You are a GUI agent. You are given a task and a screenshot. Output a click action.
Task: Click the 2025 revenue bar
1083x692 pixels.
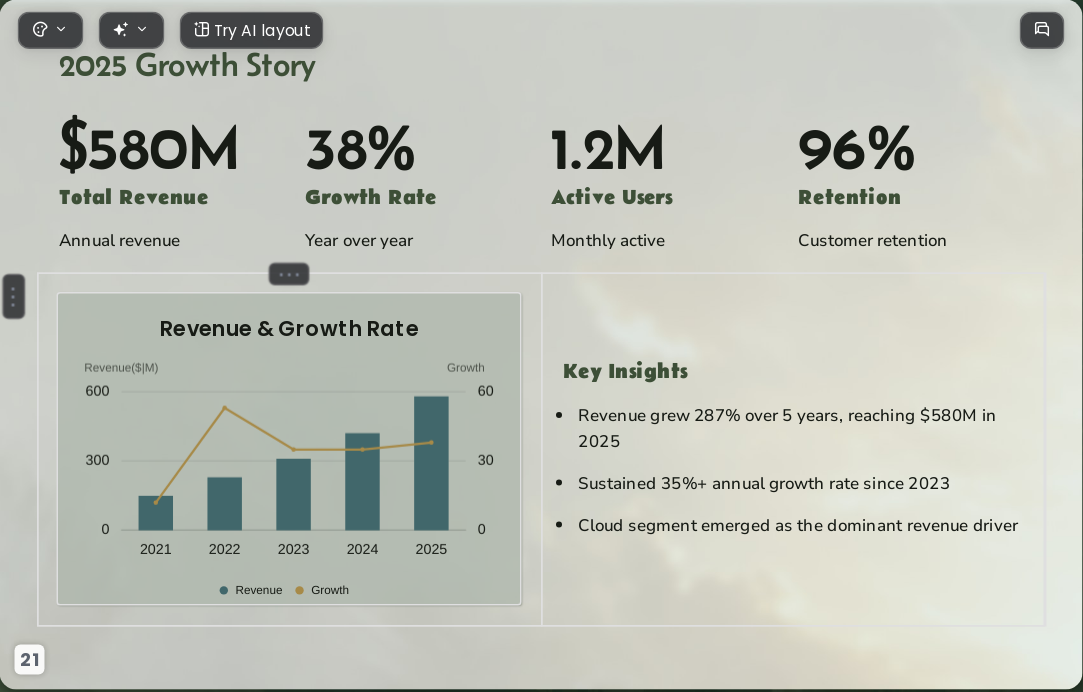click(431, 463)
